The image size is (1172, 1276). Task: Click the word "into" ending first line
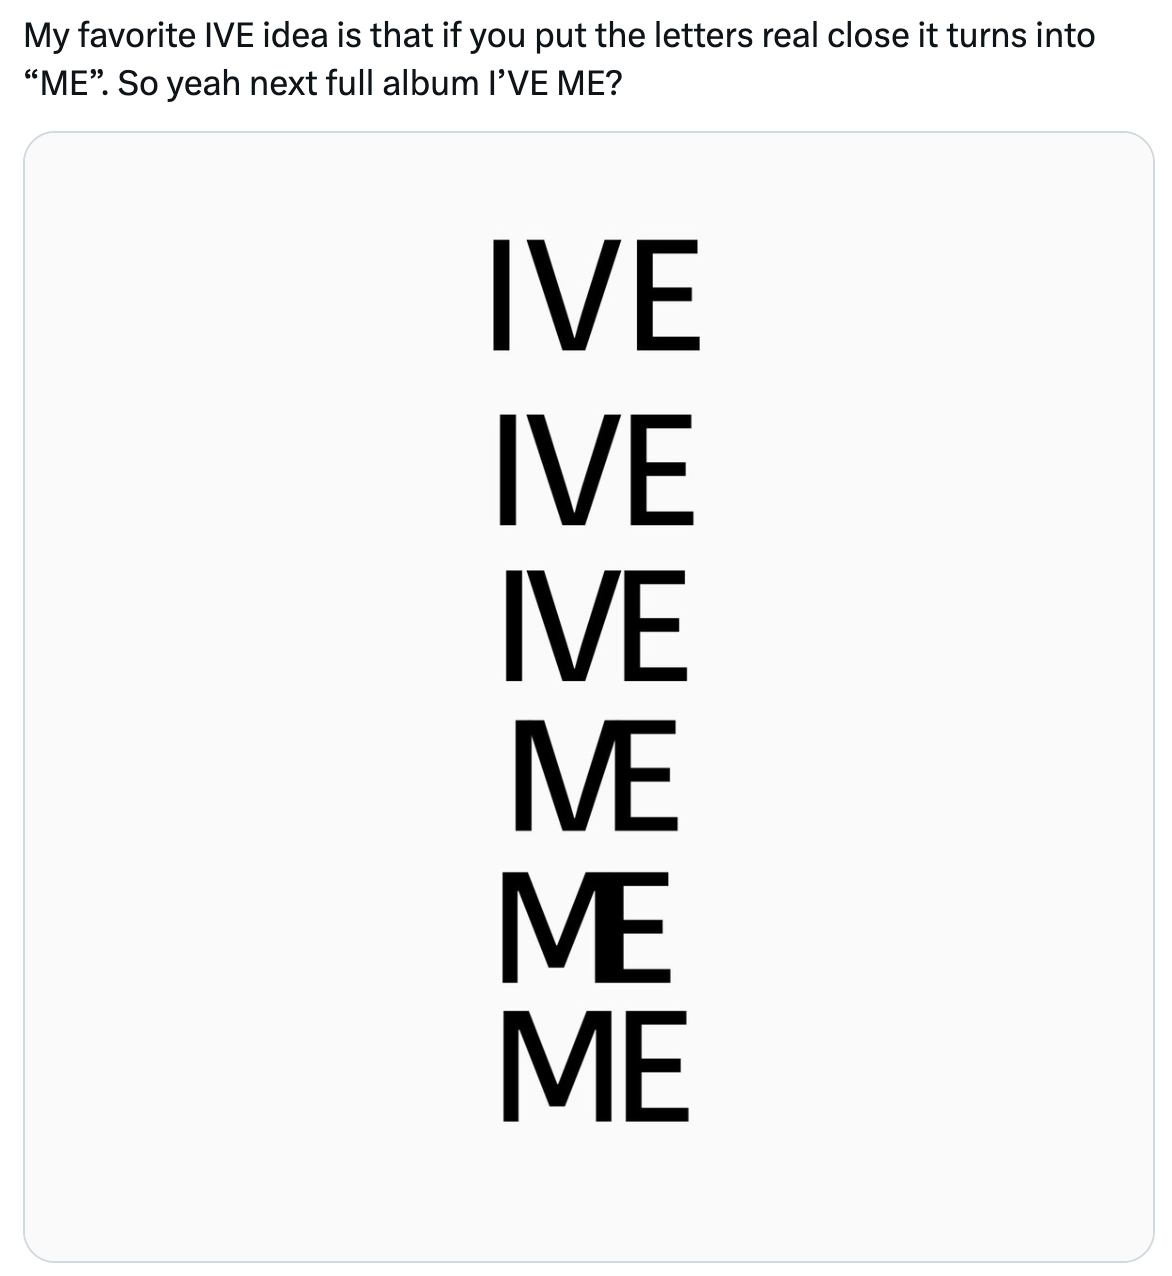[1065, 36]
